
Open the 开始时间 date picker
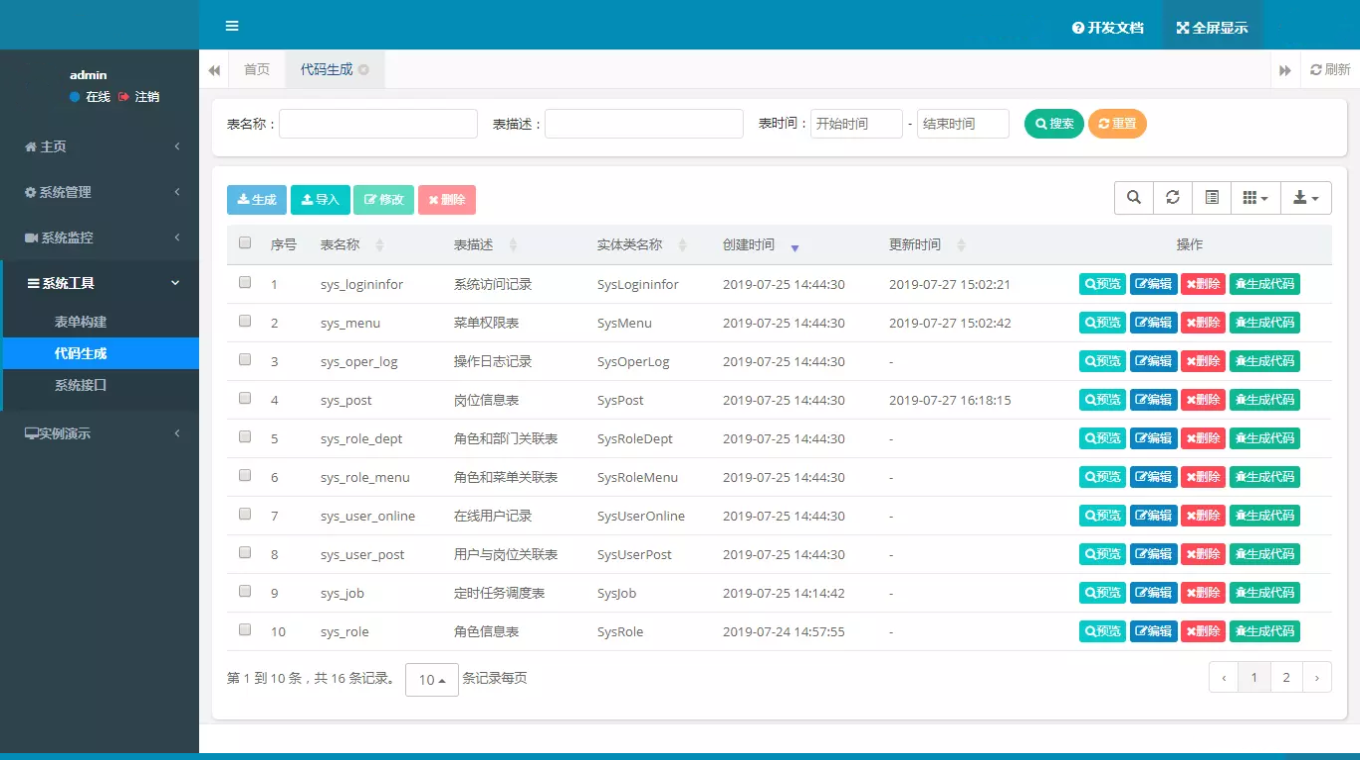pos(856,124)
